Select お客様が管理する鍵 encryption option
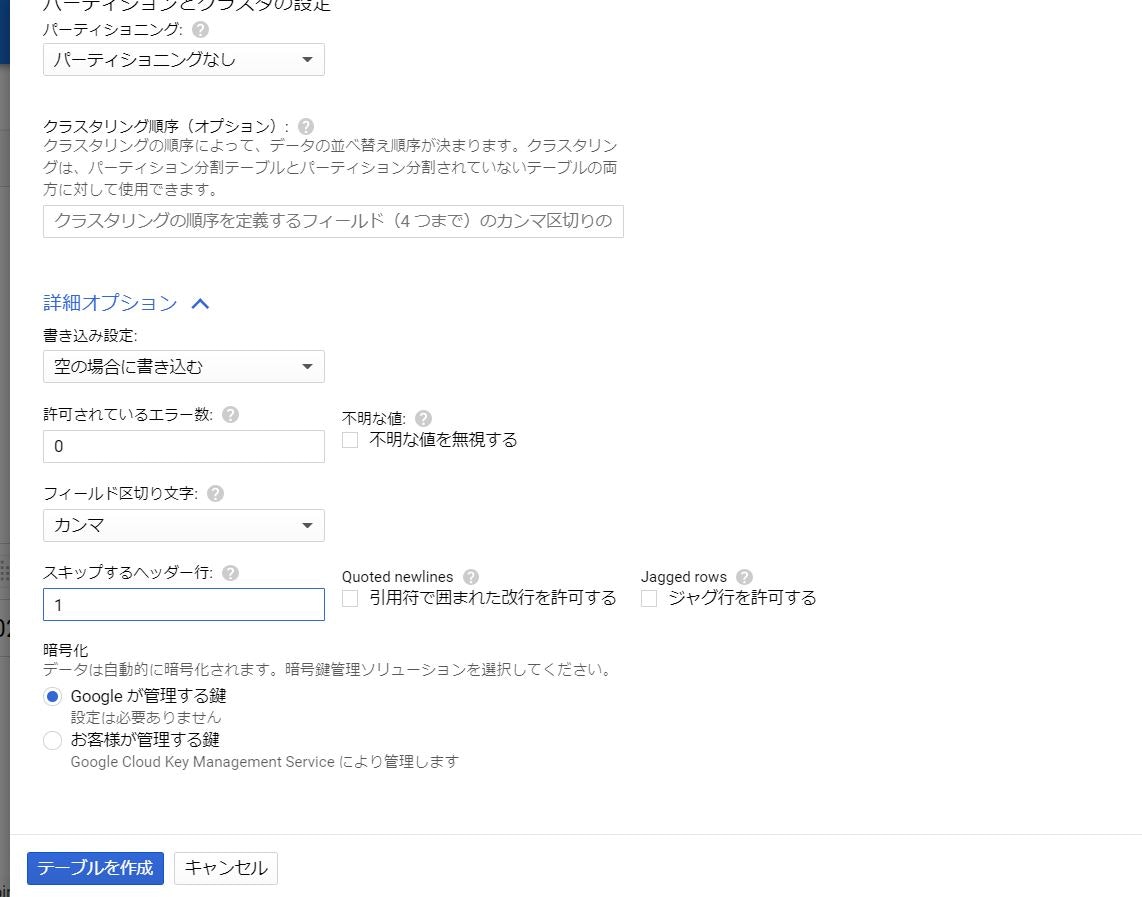Image resolution: width=1142 pixels, height=897 pixels. [52, 740]
